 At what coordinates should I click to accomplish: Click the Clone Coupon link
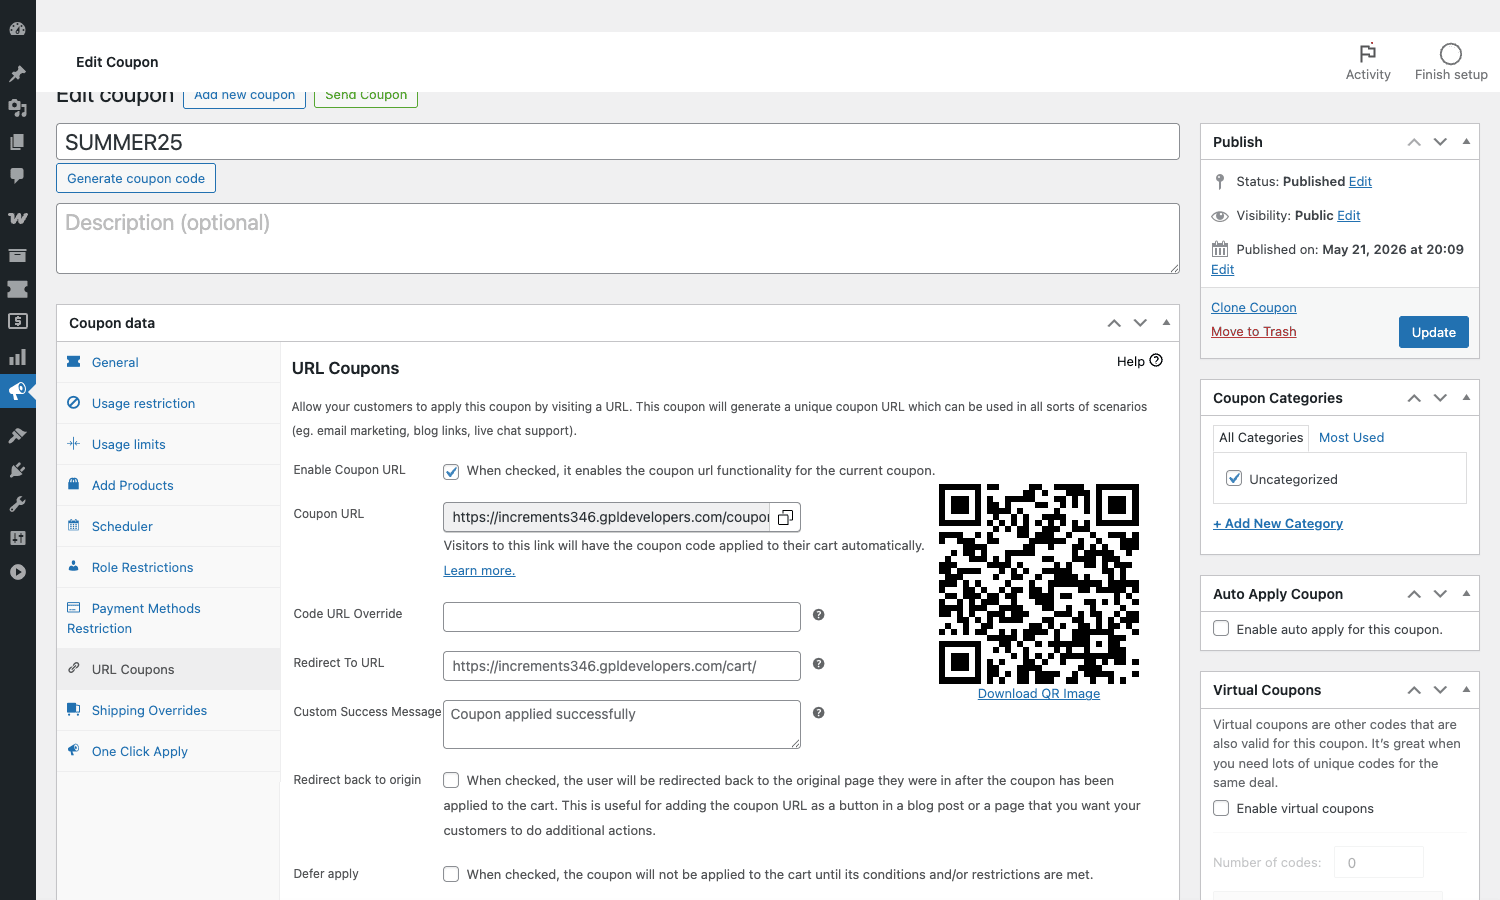[1253, 308]
